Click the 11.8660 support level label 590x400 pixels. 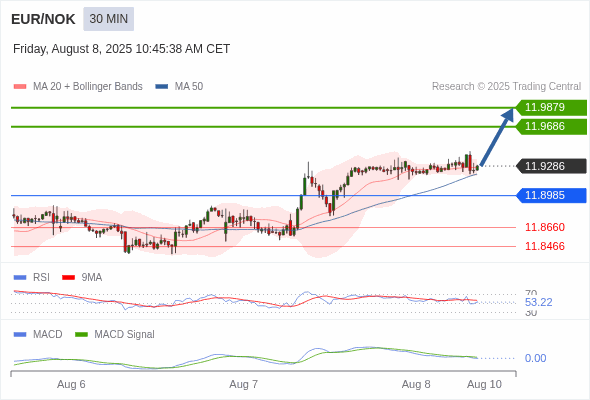(545, 227)
